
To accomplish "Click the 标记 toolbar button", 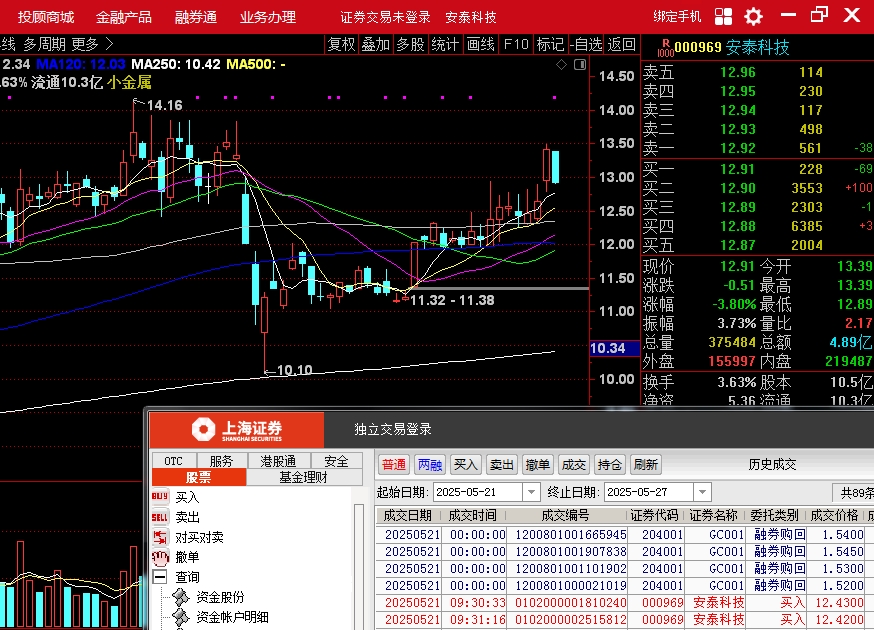I will pos(550,44).
